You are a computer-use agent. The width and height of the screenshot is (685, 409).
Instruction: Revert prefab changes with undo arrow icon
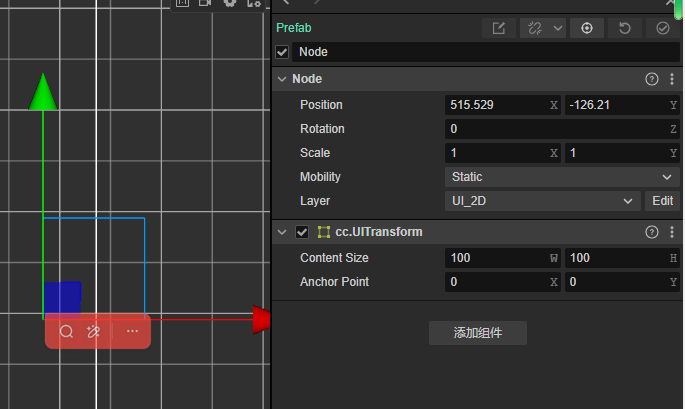tap(625, 28)
